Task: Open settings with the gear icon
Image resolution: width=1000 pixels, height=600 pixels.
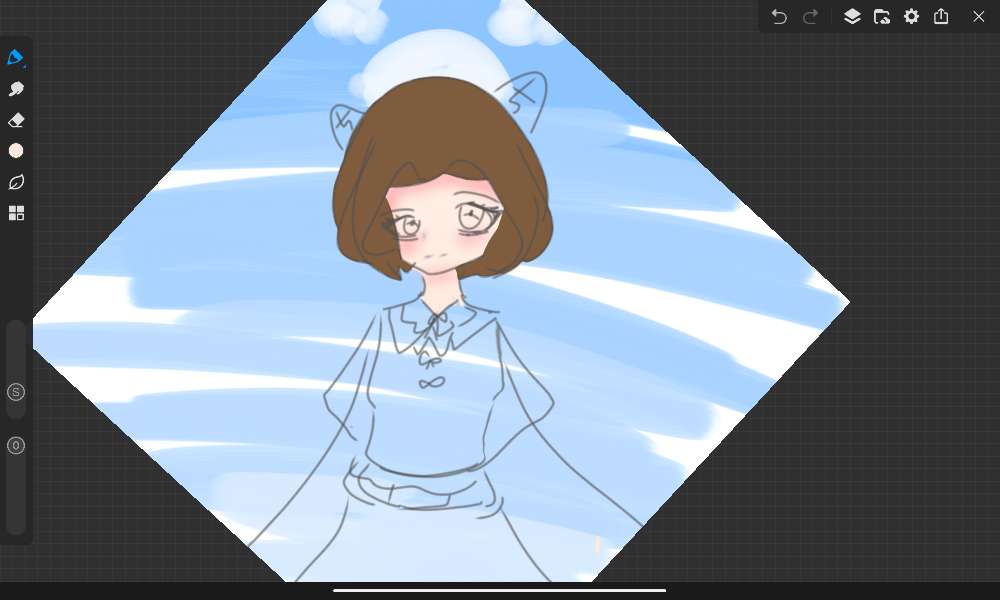Action: 911,17
